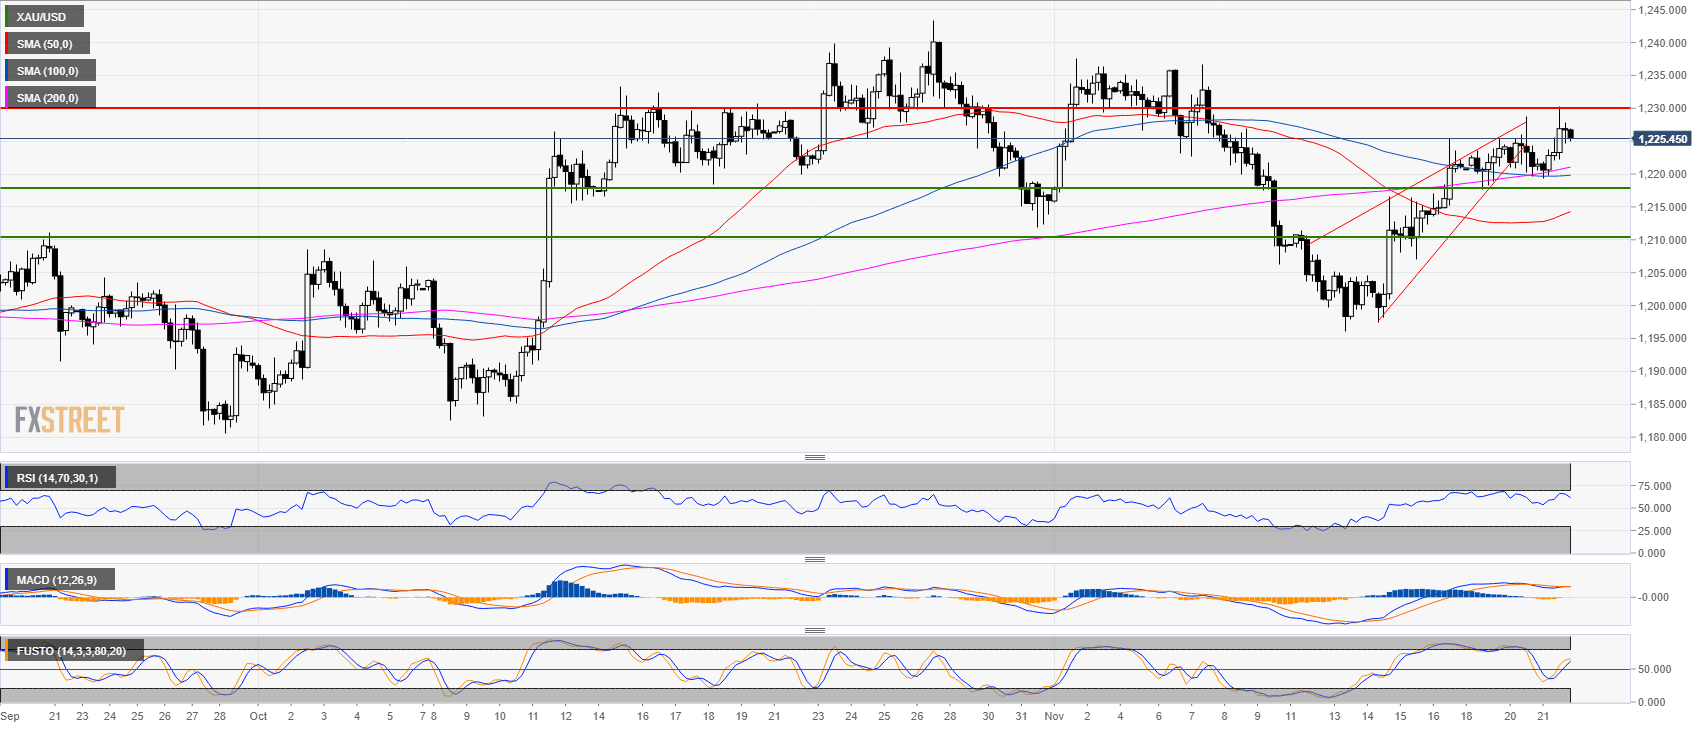This screenshot has width=1707, height=729.
Task: Open the FUSTO (14,3,3,80,20) indicator label
Action: [x=71, y=651]
